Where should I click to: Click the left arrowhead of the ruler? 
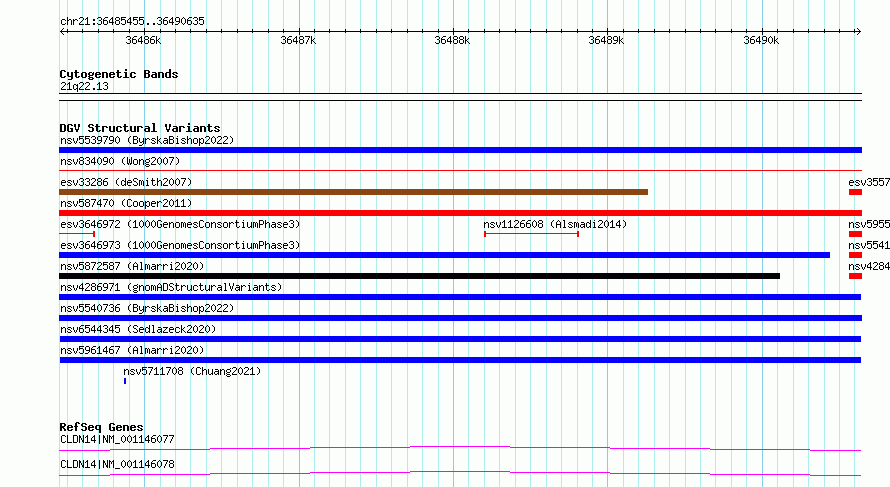click(62, 32)
